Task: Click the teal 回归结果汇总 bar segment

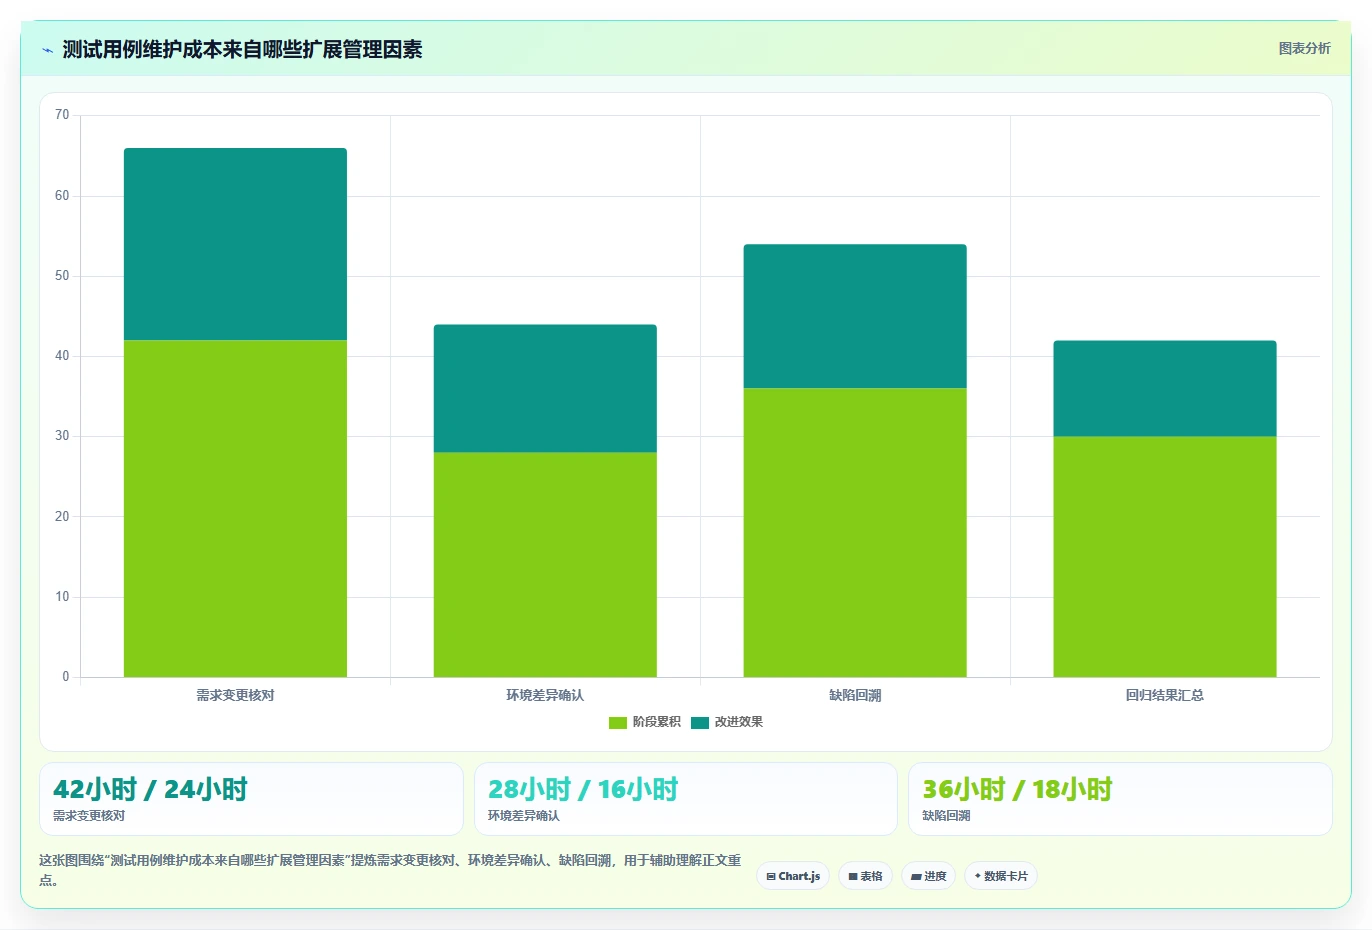Action: (1165, 389)
